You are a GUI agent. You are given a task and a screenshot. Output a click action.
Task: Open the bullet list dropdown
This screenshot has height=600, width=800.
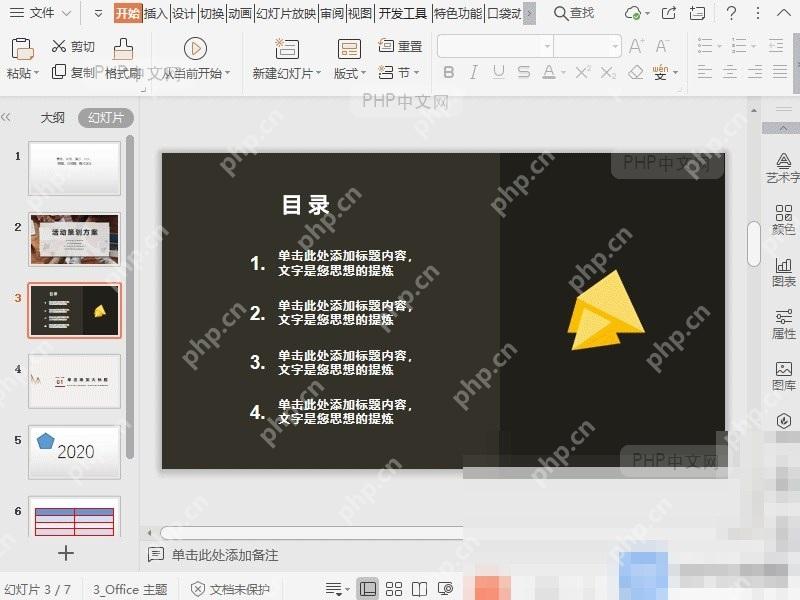(x=719, y=46)
